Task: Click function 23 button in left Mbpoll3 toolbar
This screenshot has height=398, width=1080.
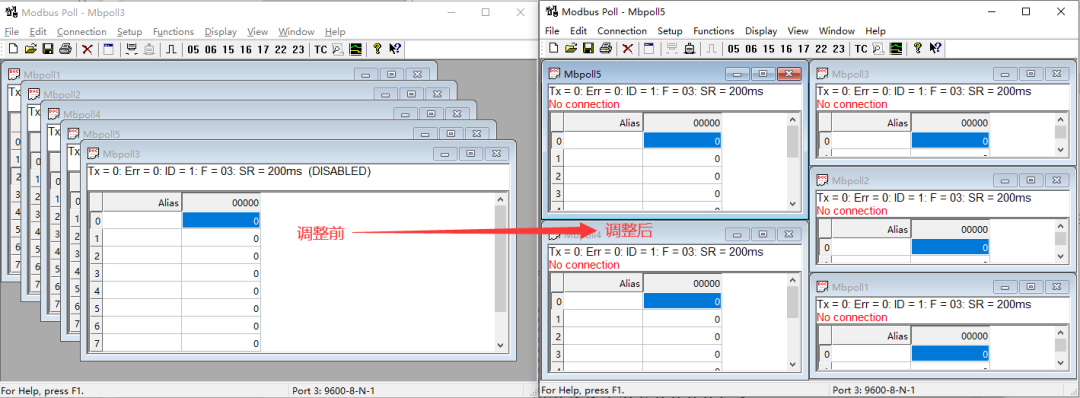Action: [x=298, y=49]
